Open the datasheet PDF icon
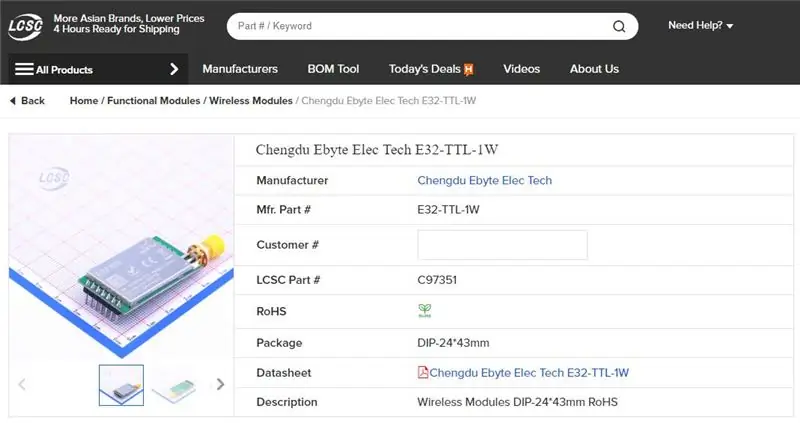This screenshot has height=423, width=800. pyautogui.click(x=423, y=372)
